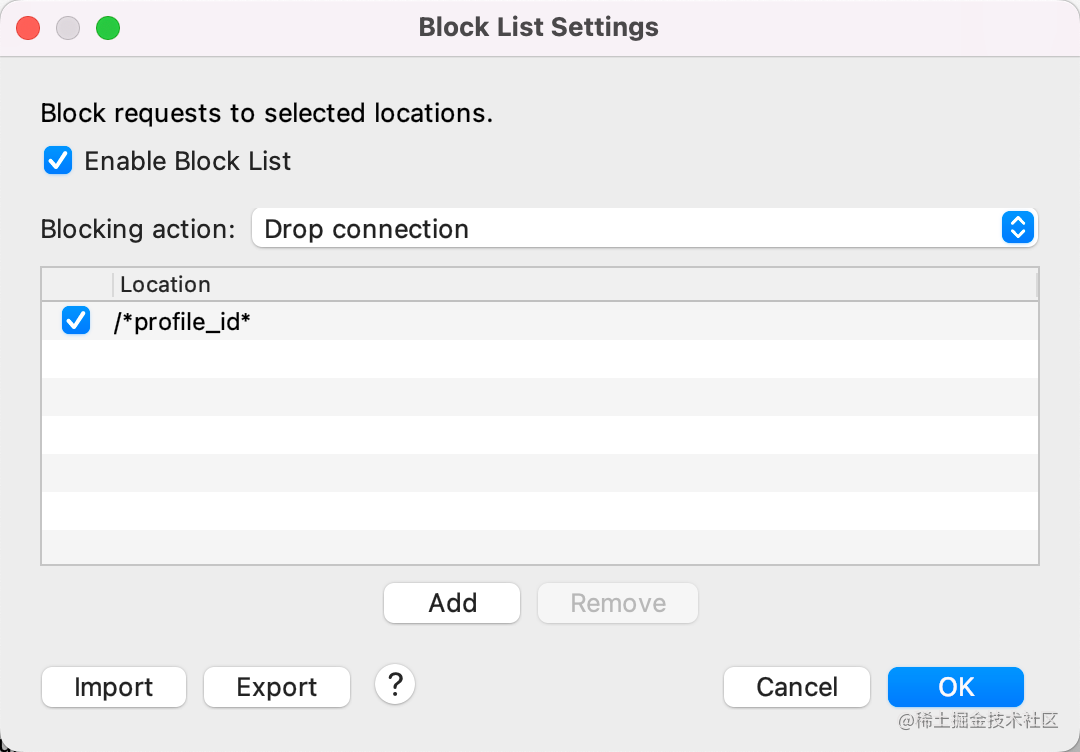1080x752 pixels.
Task: Click the grey minimize window button
Action: pyautogui.click(x=68, y=28)
